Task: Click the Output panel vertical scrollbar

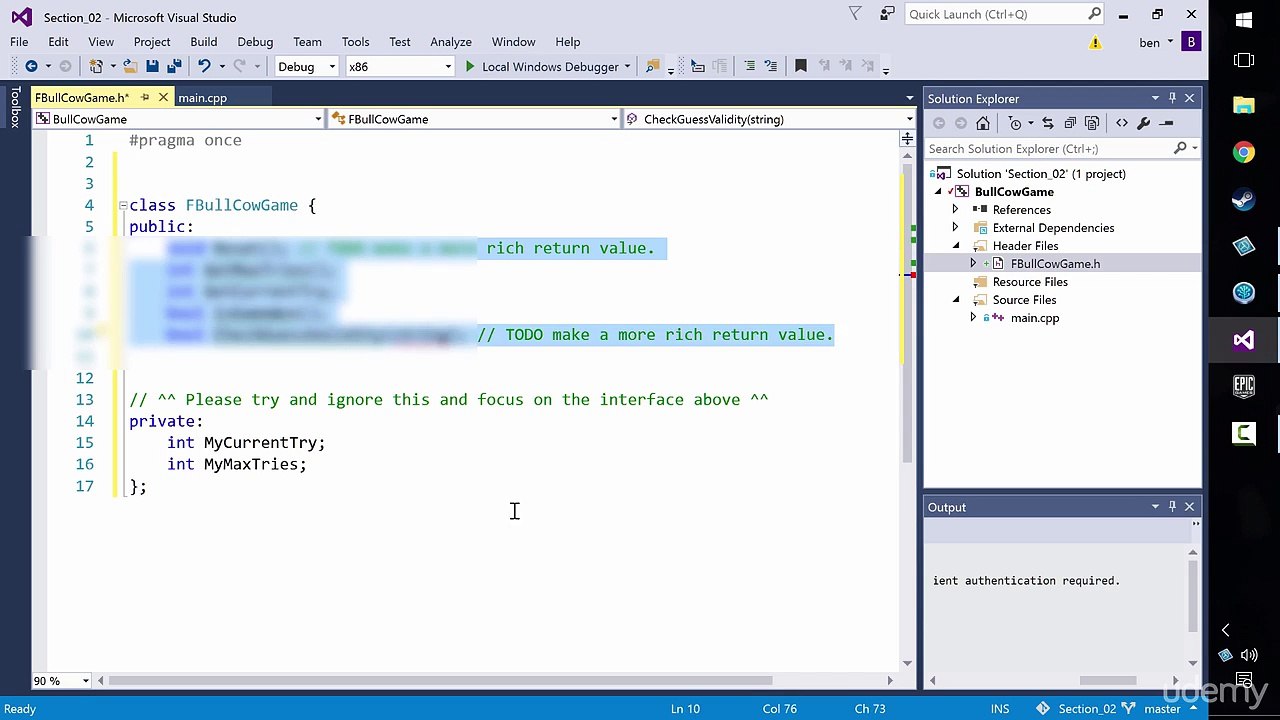Action: (x=1193, y=596)
